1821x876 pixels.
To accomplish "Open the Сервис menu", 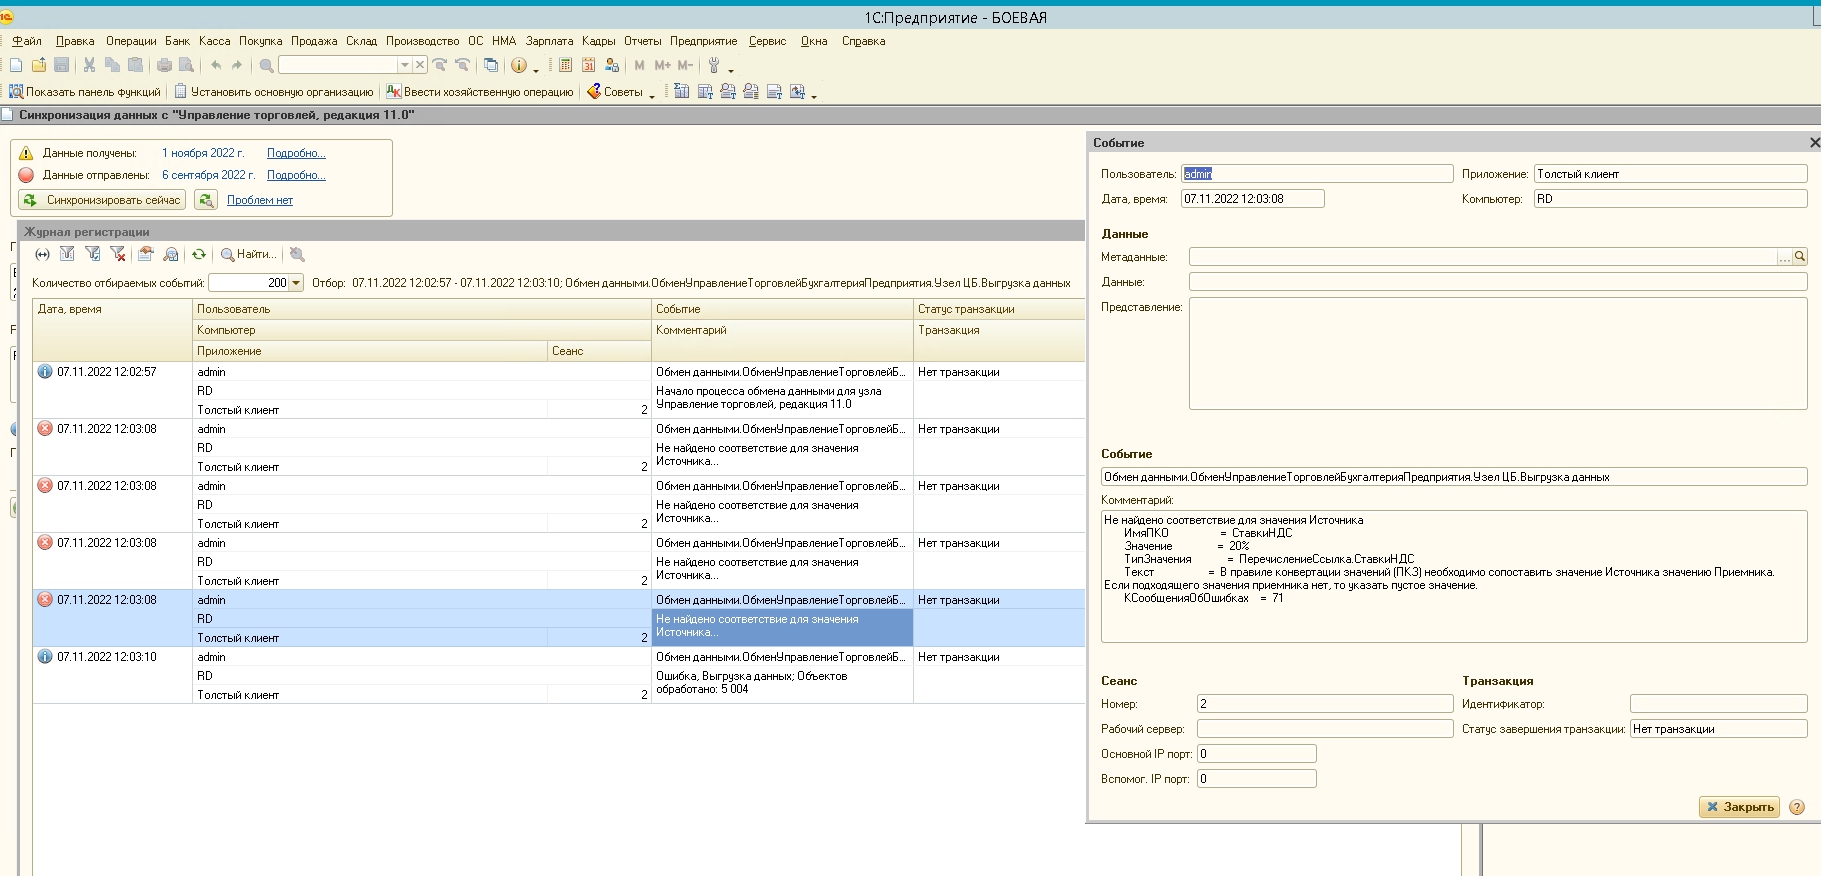I will point(767,41).
